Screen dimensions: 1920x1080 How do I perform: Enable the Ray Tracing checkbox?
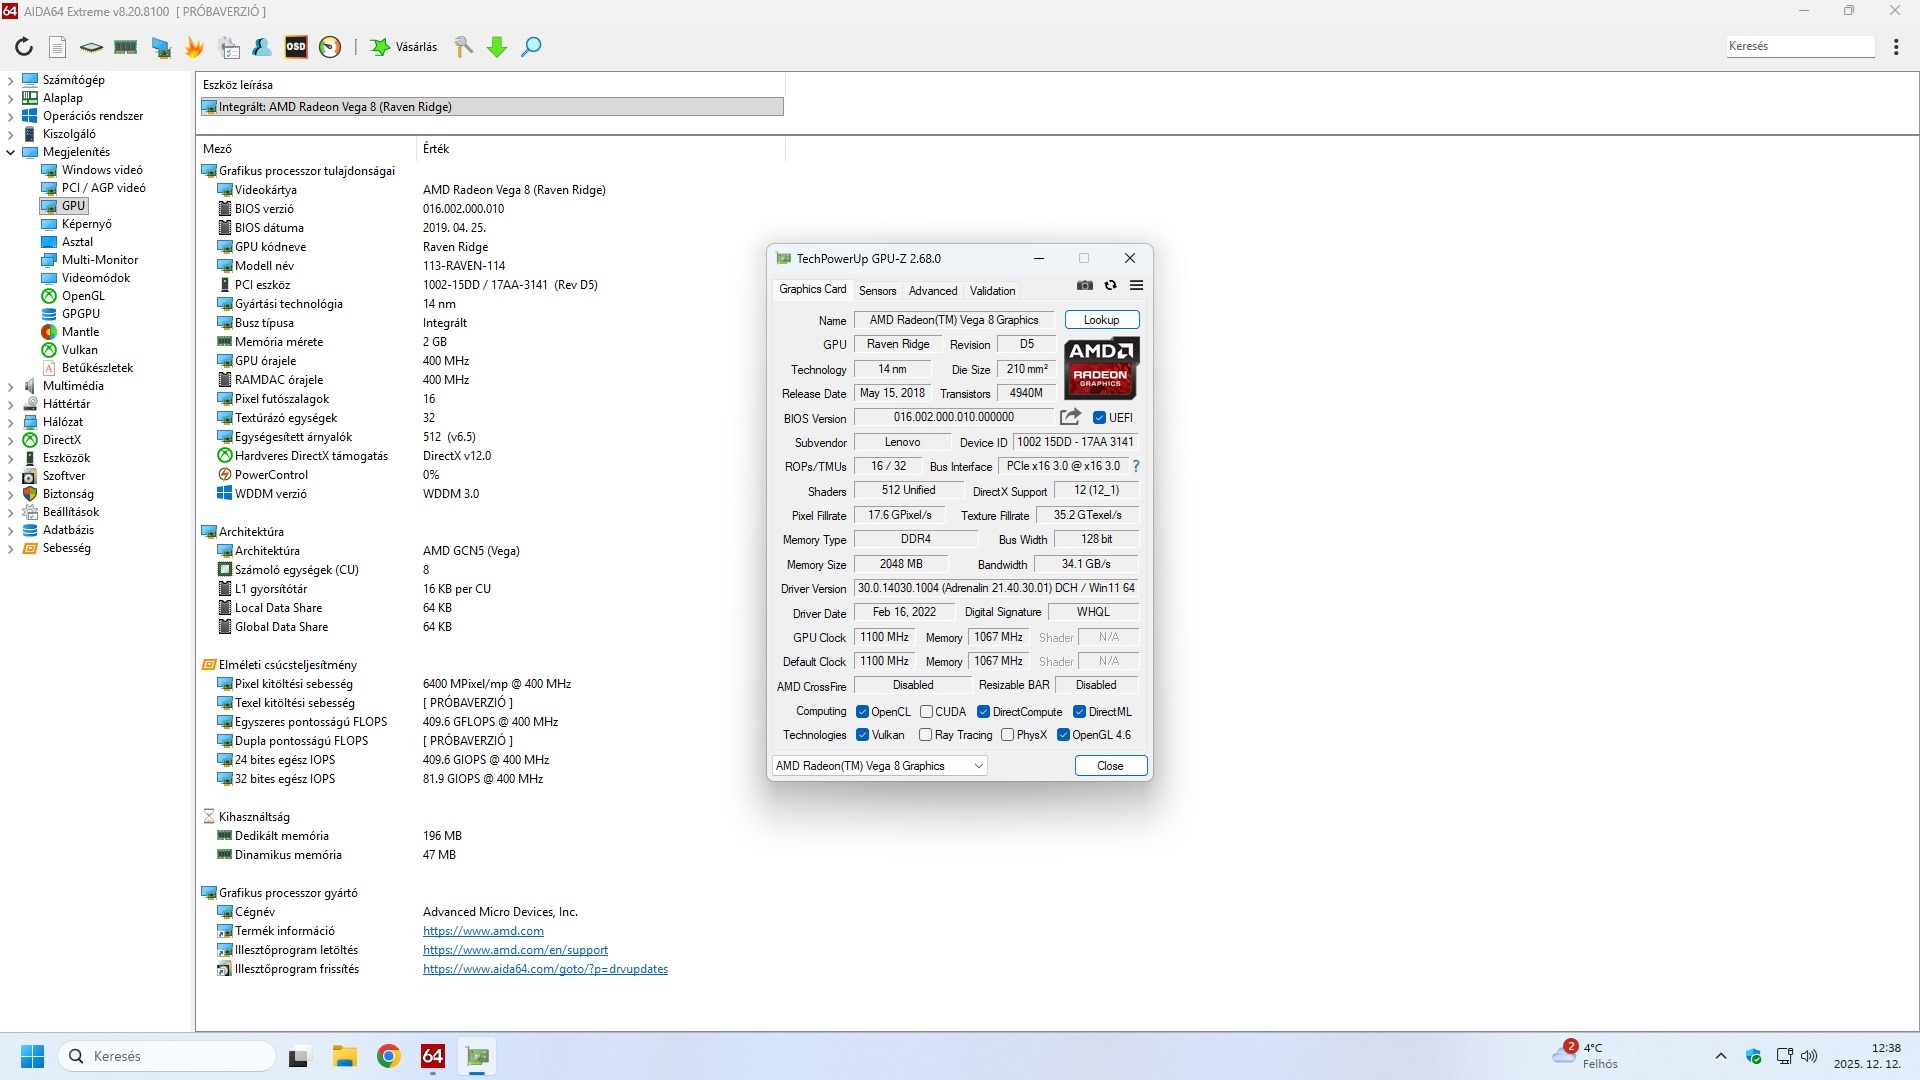point(926,735)
